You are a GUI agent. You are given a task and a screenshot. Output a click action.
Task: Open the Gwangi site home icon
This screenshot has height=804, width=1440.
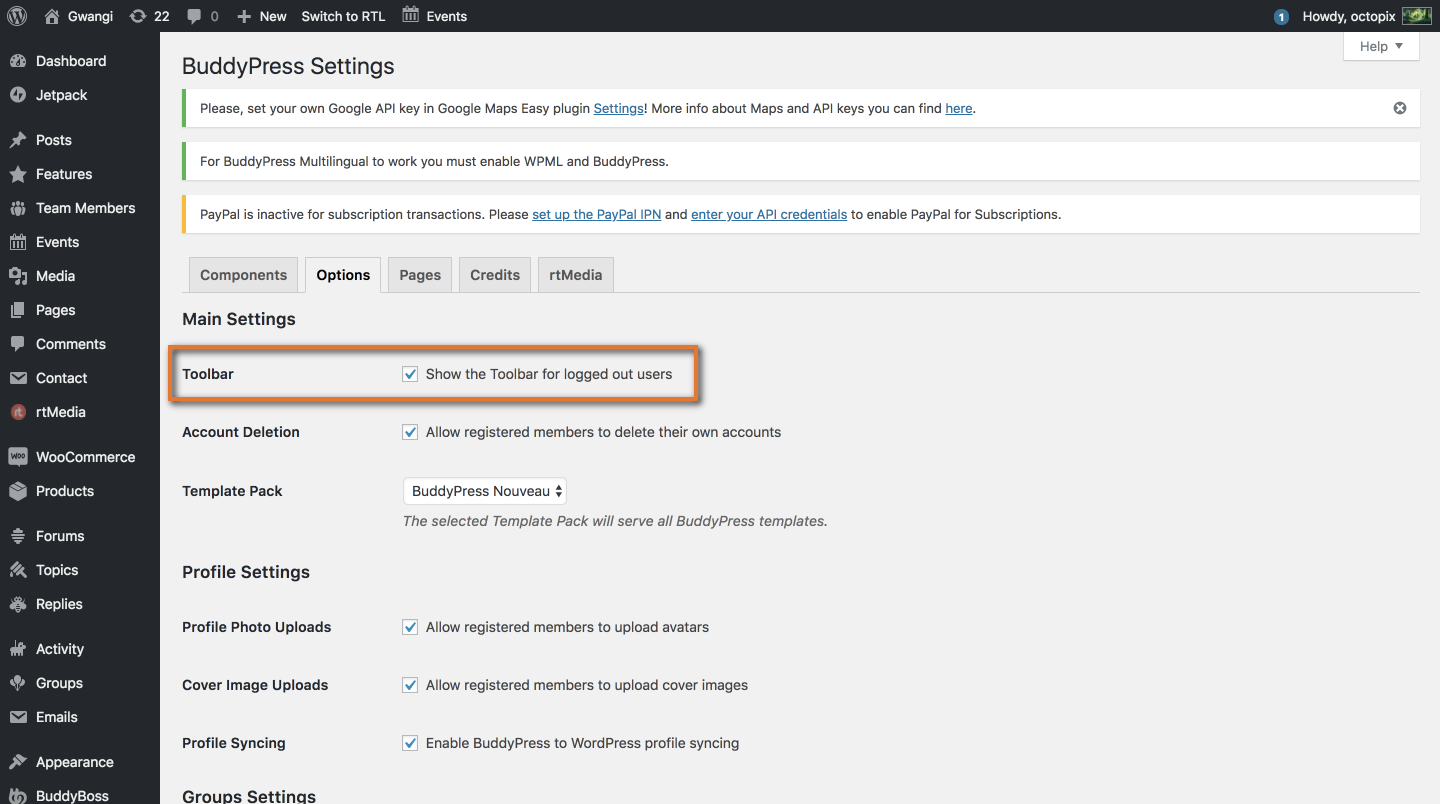pos(52,16)
